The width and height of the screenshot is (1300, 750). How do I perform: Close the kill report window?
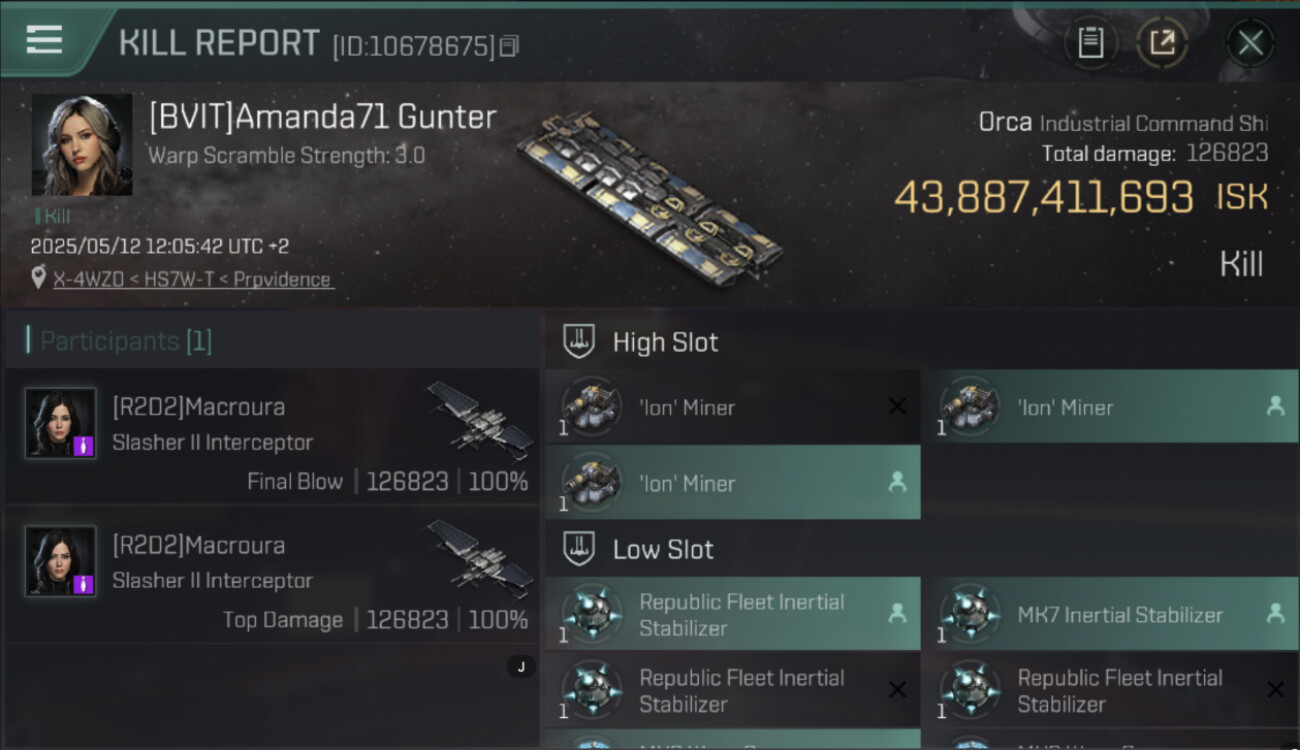[x=1250, y=42]
